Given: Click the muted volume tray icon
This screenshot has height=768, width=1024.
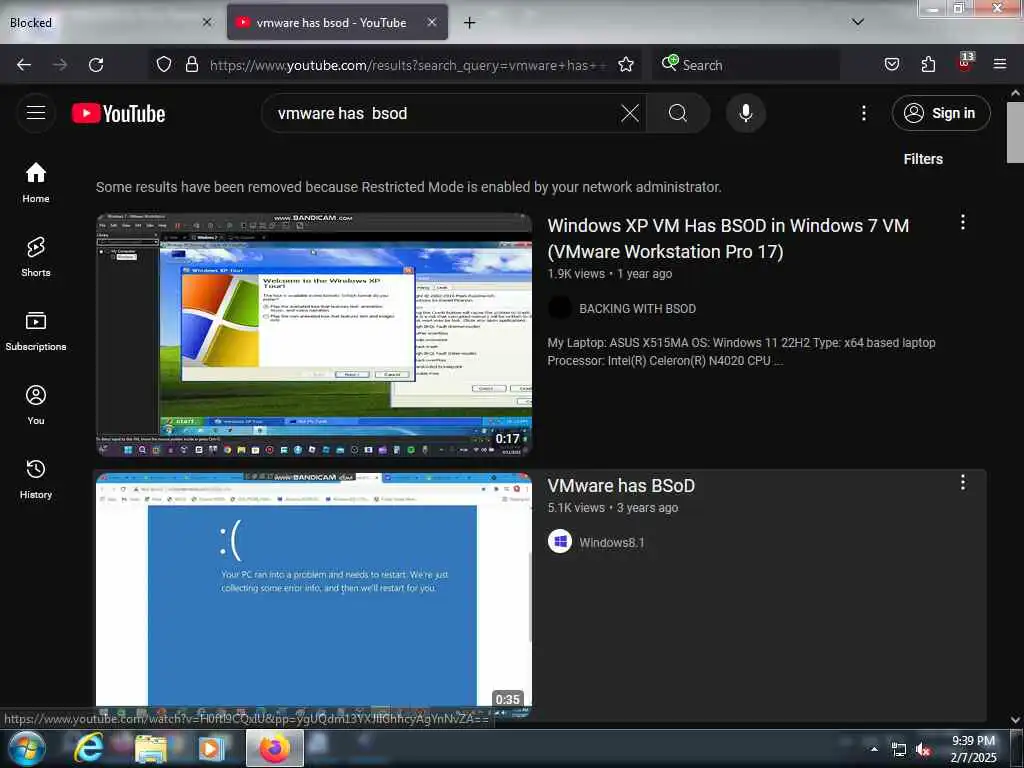Looking at the screenshot, I should click(923, 750).
